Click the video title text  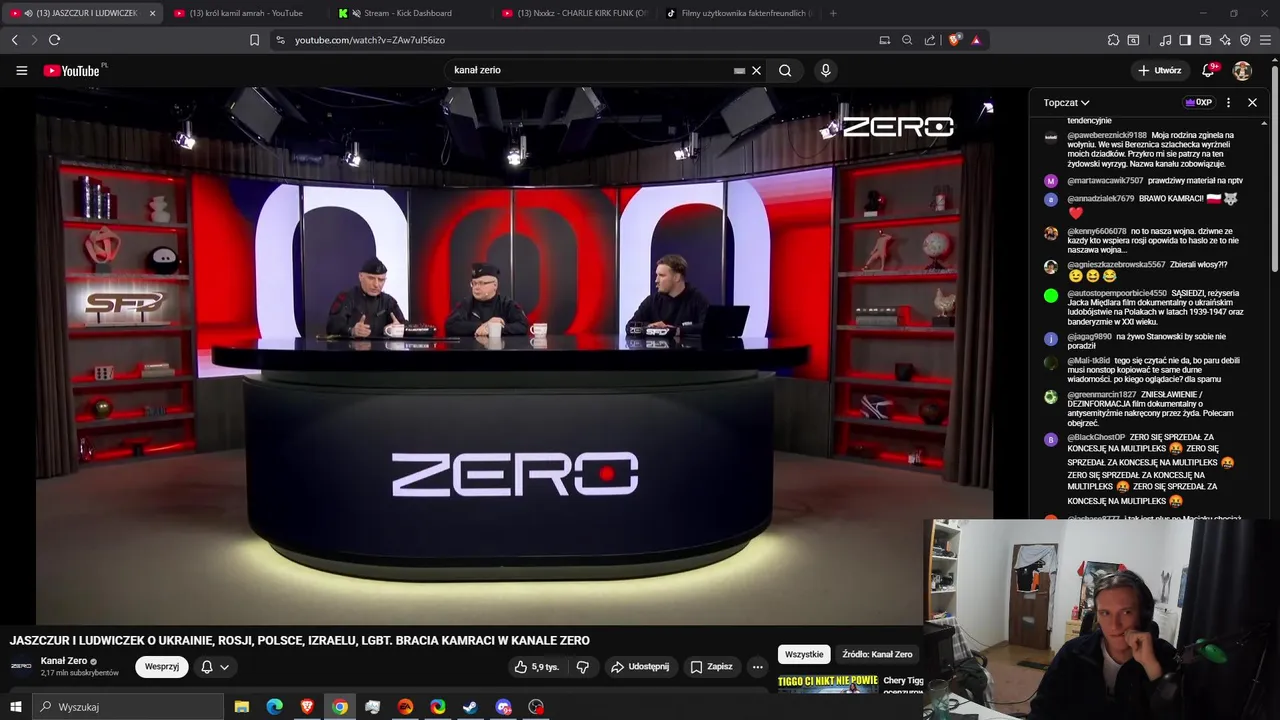click(x=300, y=640)
